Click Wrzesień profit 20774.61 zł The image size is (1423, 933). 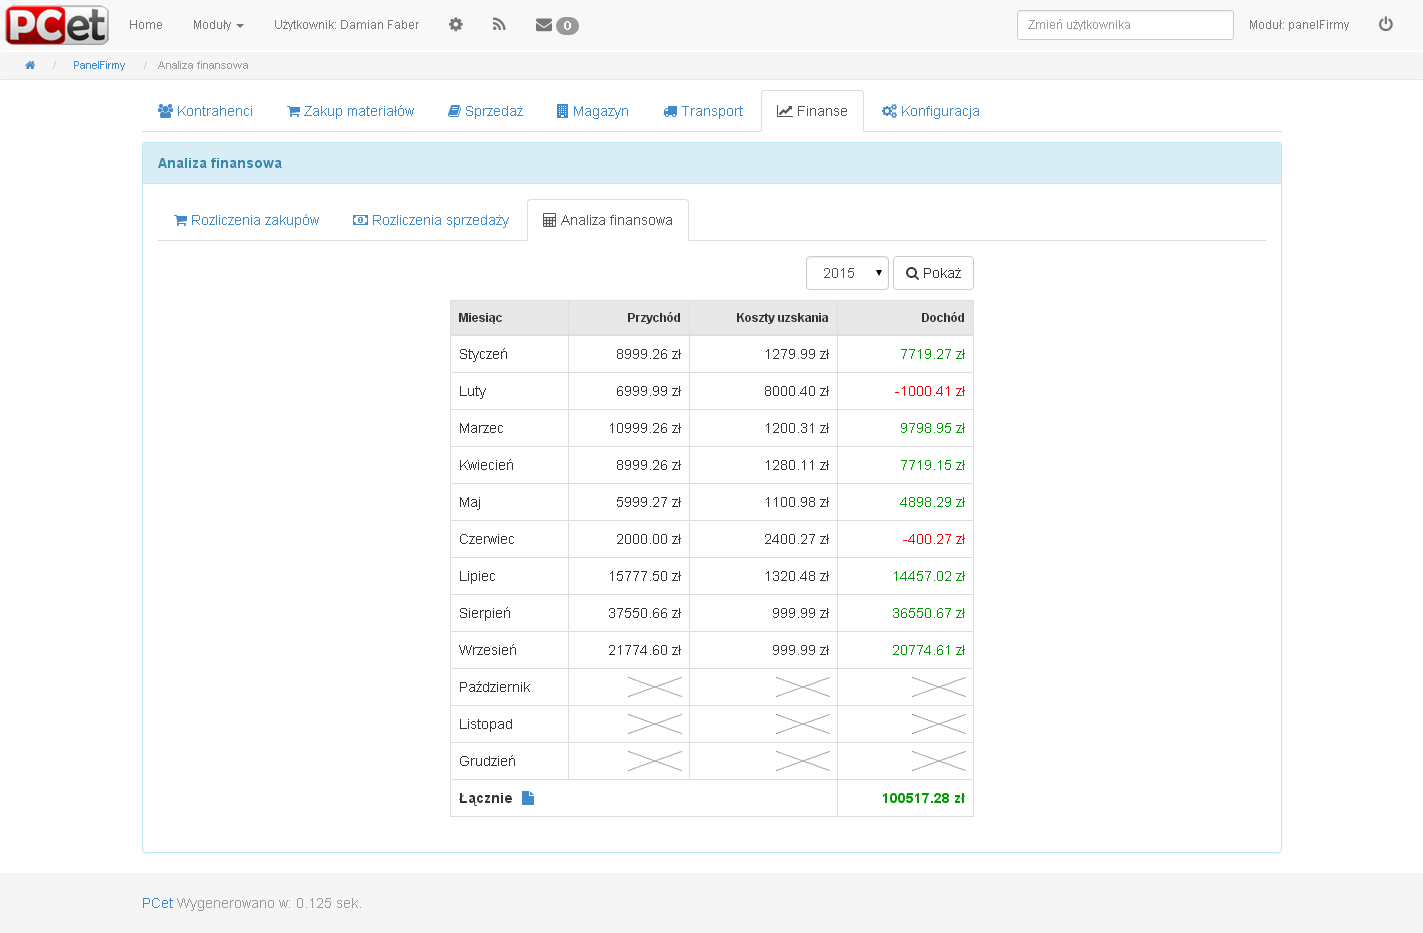(x=929, y=650)
